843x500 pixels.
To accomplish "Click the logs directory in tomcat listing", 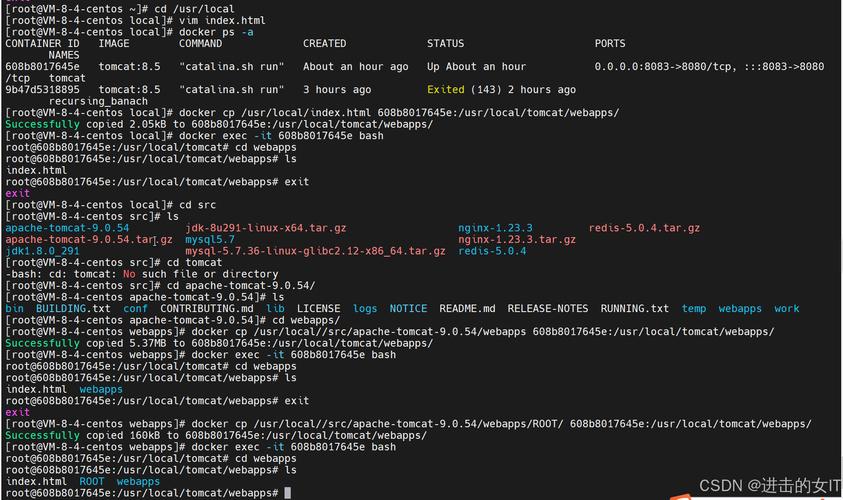I will click(x=365, y=309).
